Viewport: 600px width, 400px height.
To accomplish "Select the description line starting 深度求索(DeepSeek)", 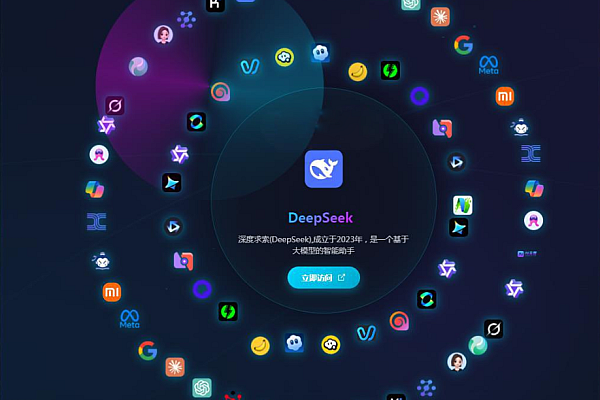I will (x=323, y=240).
